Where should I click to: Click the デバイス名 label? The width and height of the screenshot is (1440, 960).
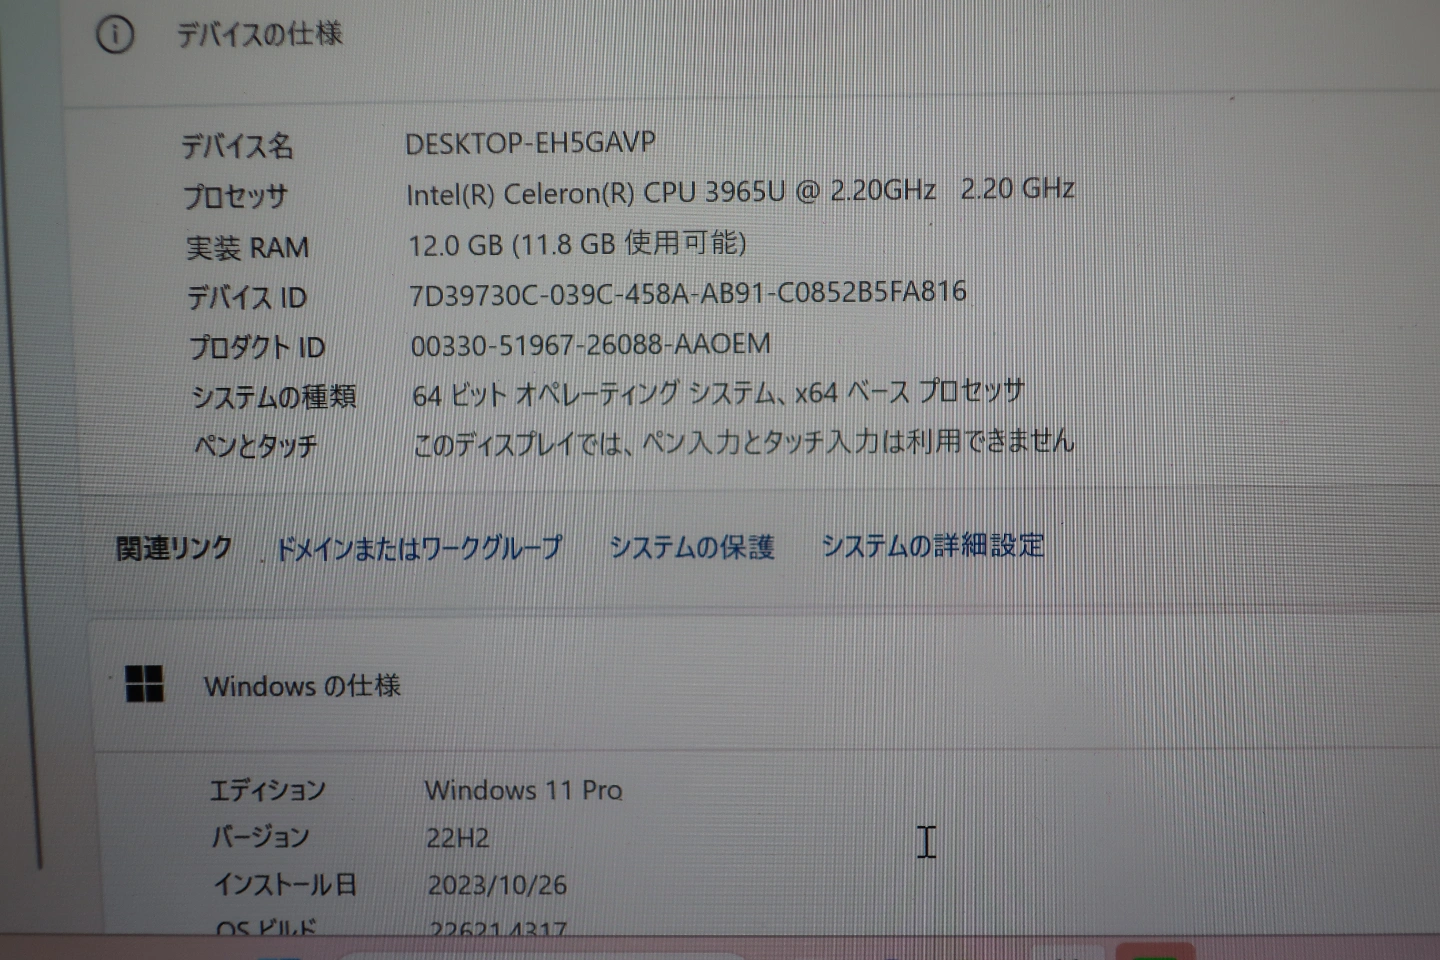click(237, 146)
